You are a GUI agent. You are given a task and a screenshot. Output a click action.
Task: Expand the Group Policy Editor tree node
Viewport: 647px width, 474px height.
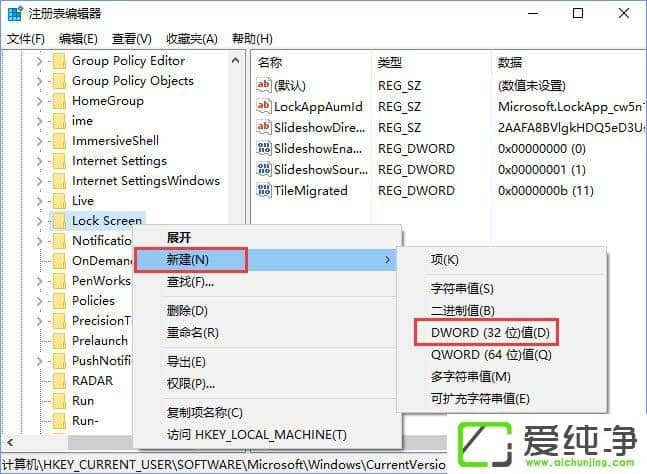[39, 61]
